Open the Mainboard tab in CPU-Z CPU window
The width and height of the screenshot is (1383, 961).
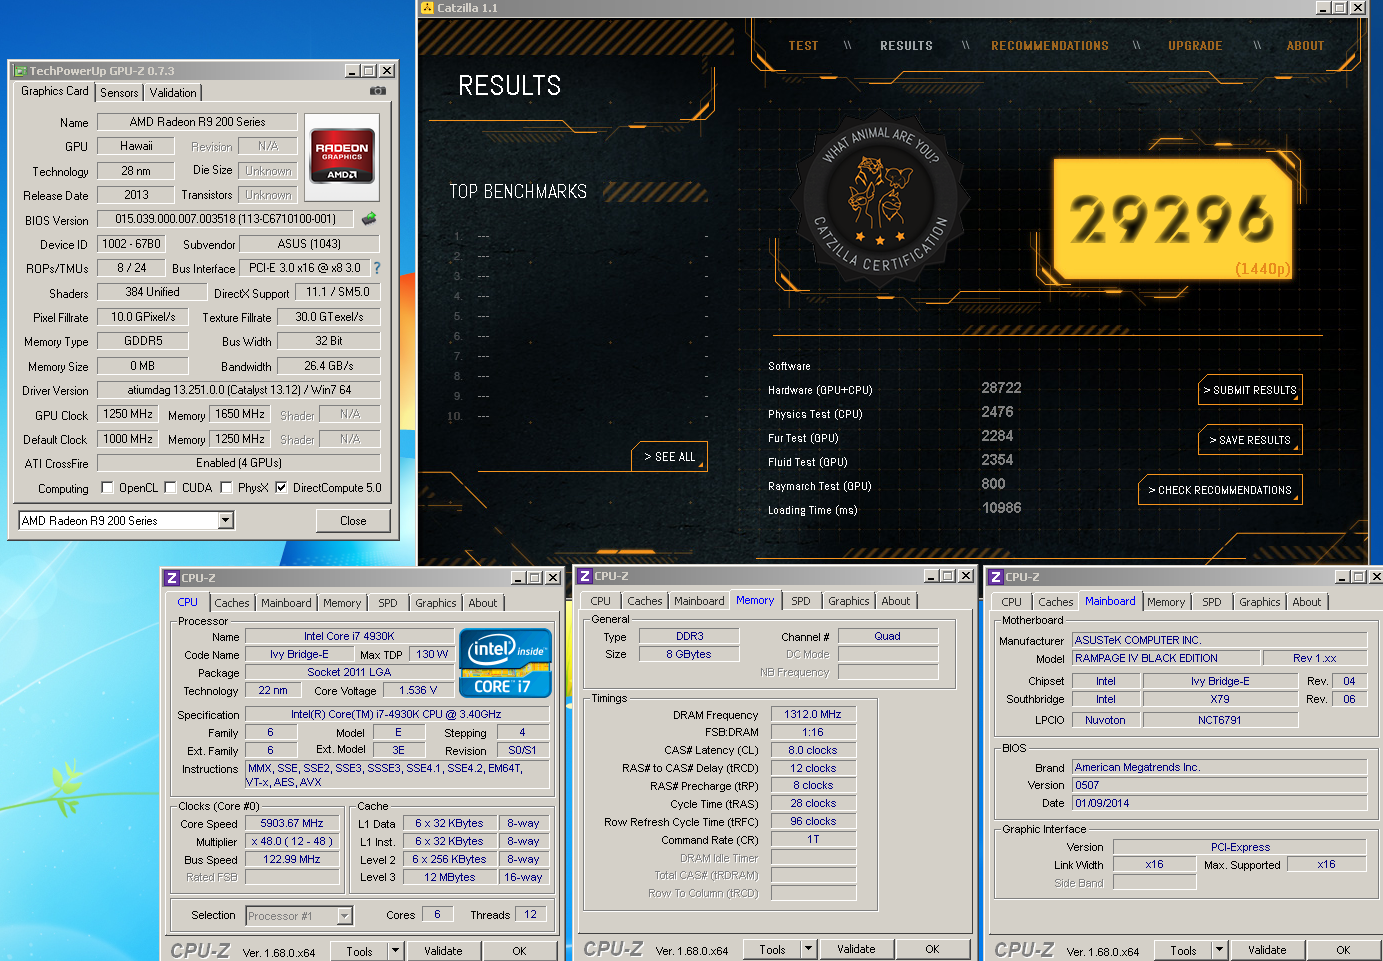click(286, 603)
